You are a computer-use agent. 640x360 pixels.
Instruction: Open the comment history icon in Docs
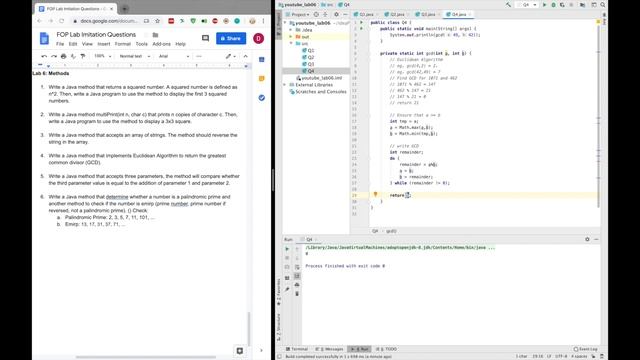[205, 38]
